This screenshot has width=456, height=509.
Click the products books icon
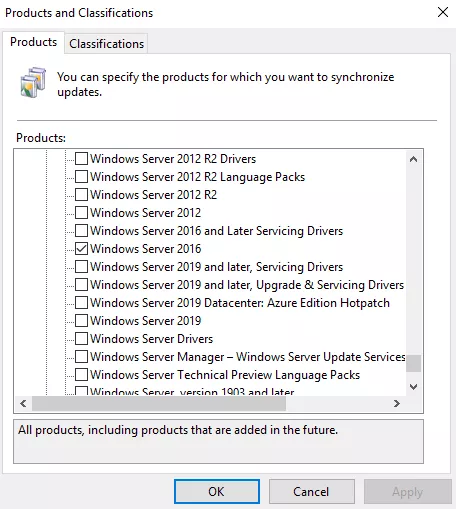33,82
